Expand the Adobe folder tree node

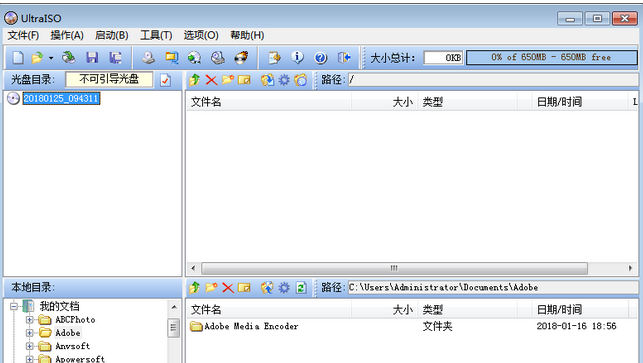point(29,333)
